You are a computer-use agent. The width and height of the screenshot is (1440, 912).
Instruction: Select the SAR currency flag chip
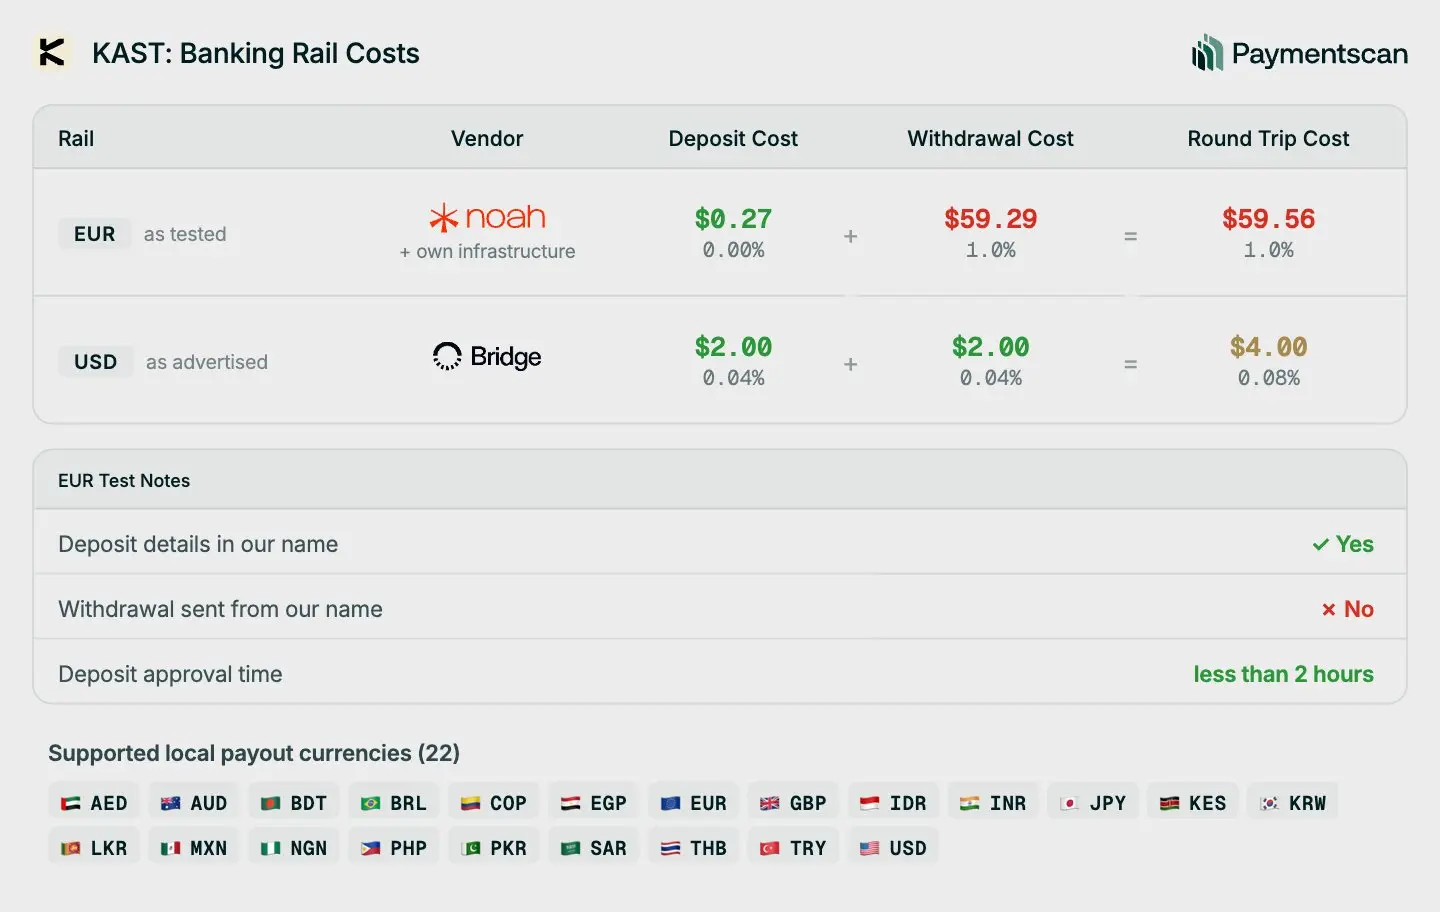pos(594,848)
